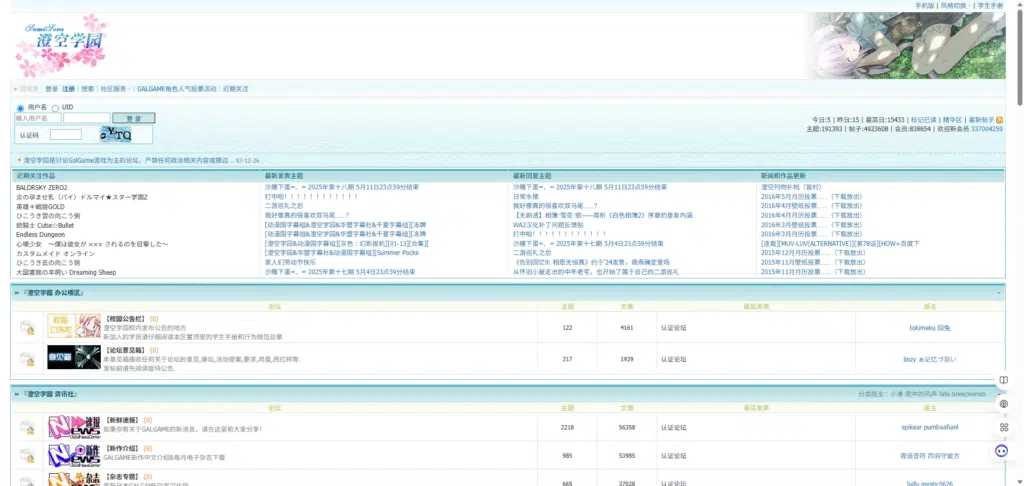Click the orange RSS feed icon

pos(999,119)
